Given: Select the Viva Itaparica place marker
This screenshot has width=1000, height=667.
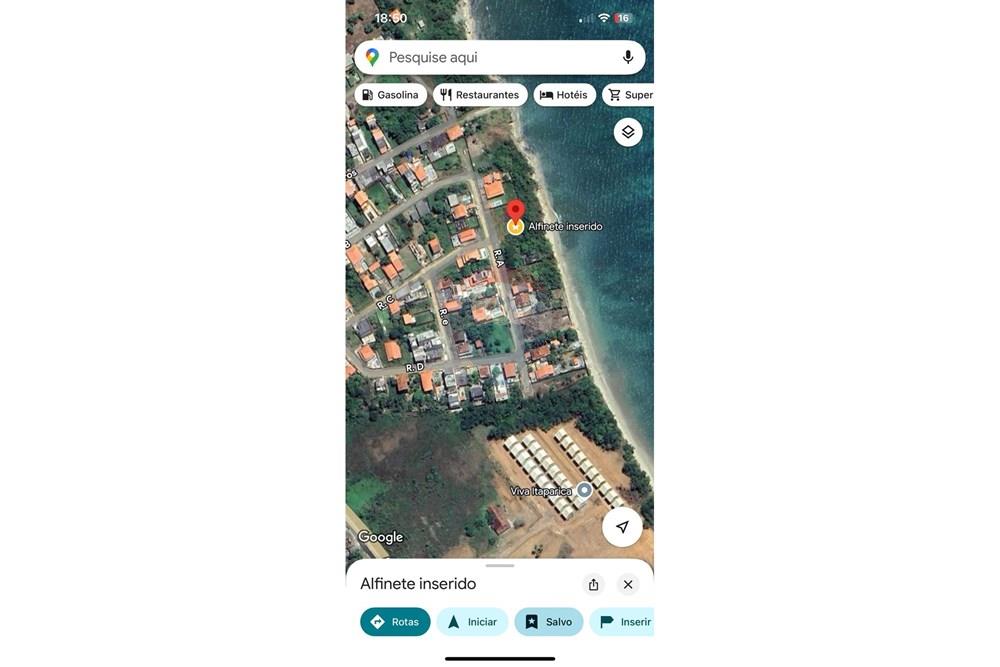Looking at the screenshot, I should click(584, 491).
